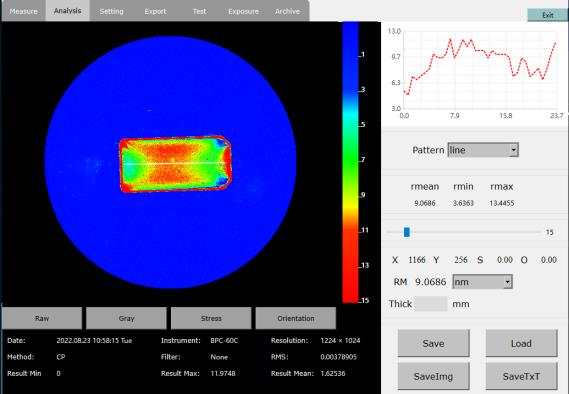This screenshot has height=394, width=569.
Task: Switch to Gray view
Action: (126, 318)
